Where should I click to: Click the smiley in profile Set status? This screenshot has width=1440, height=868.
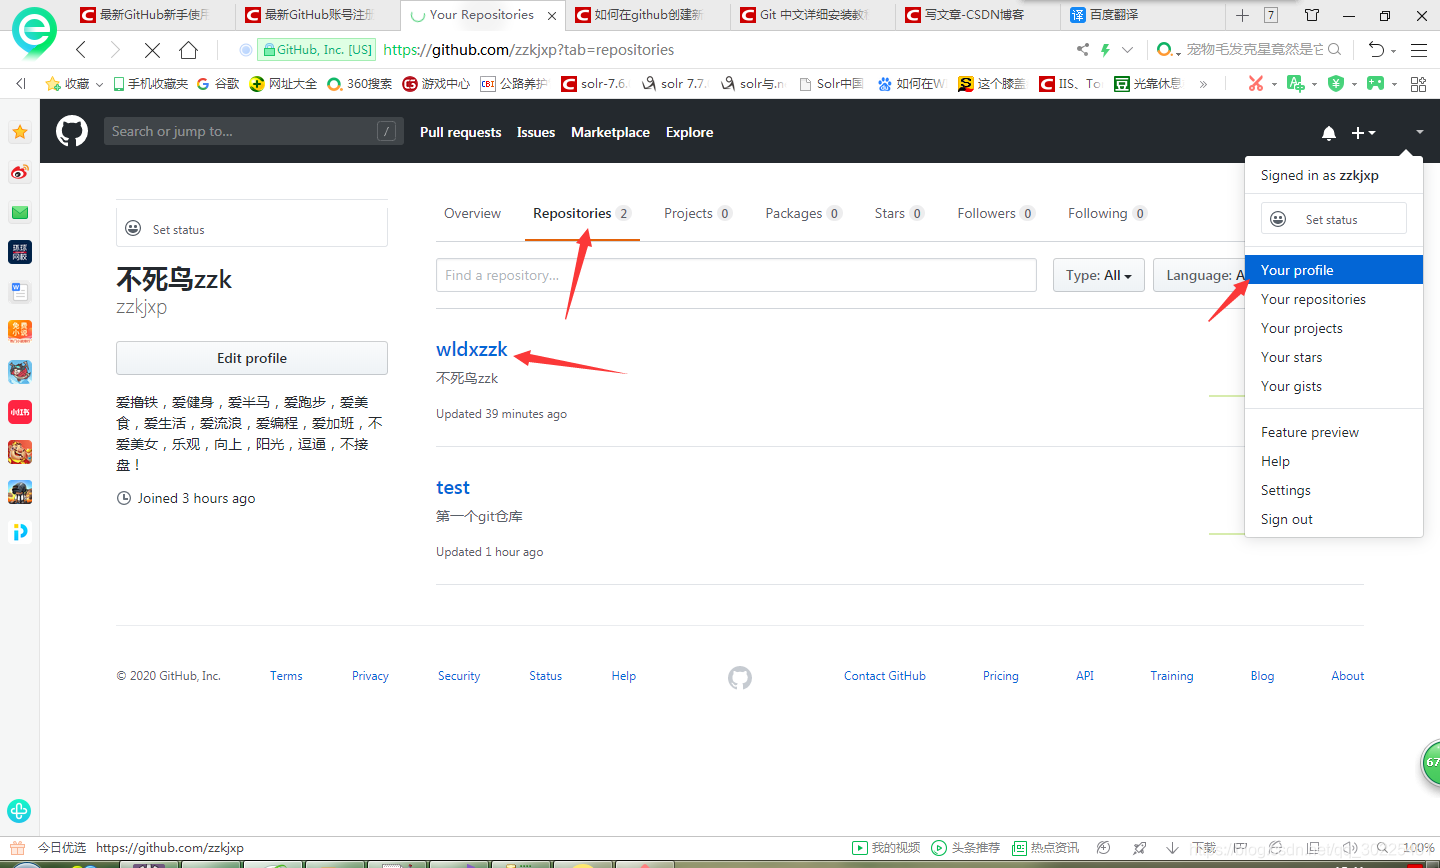point(133,229)
